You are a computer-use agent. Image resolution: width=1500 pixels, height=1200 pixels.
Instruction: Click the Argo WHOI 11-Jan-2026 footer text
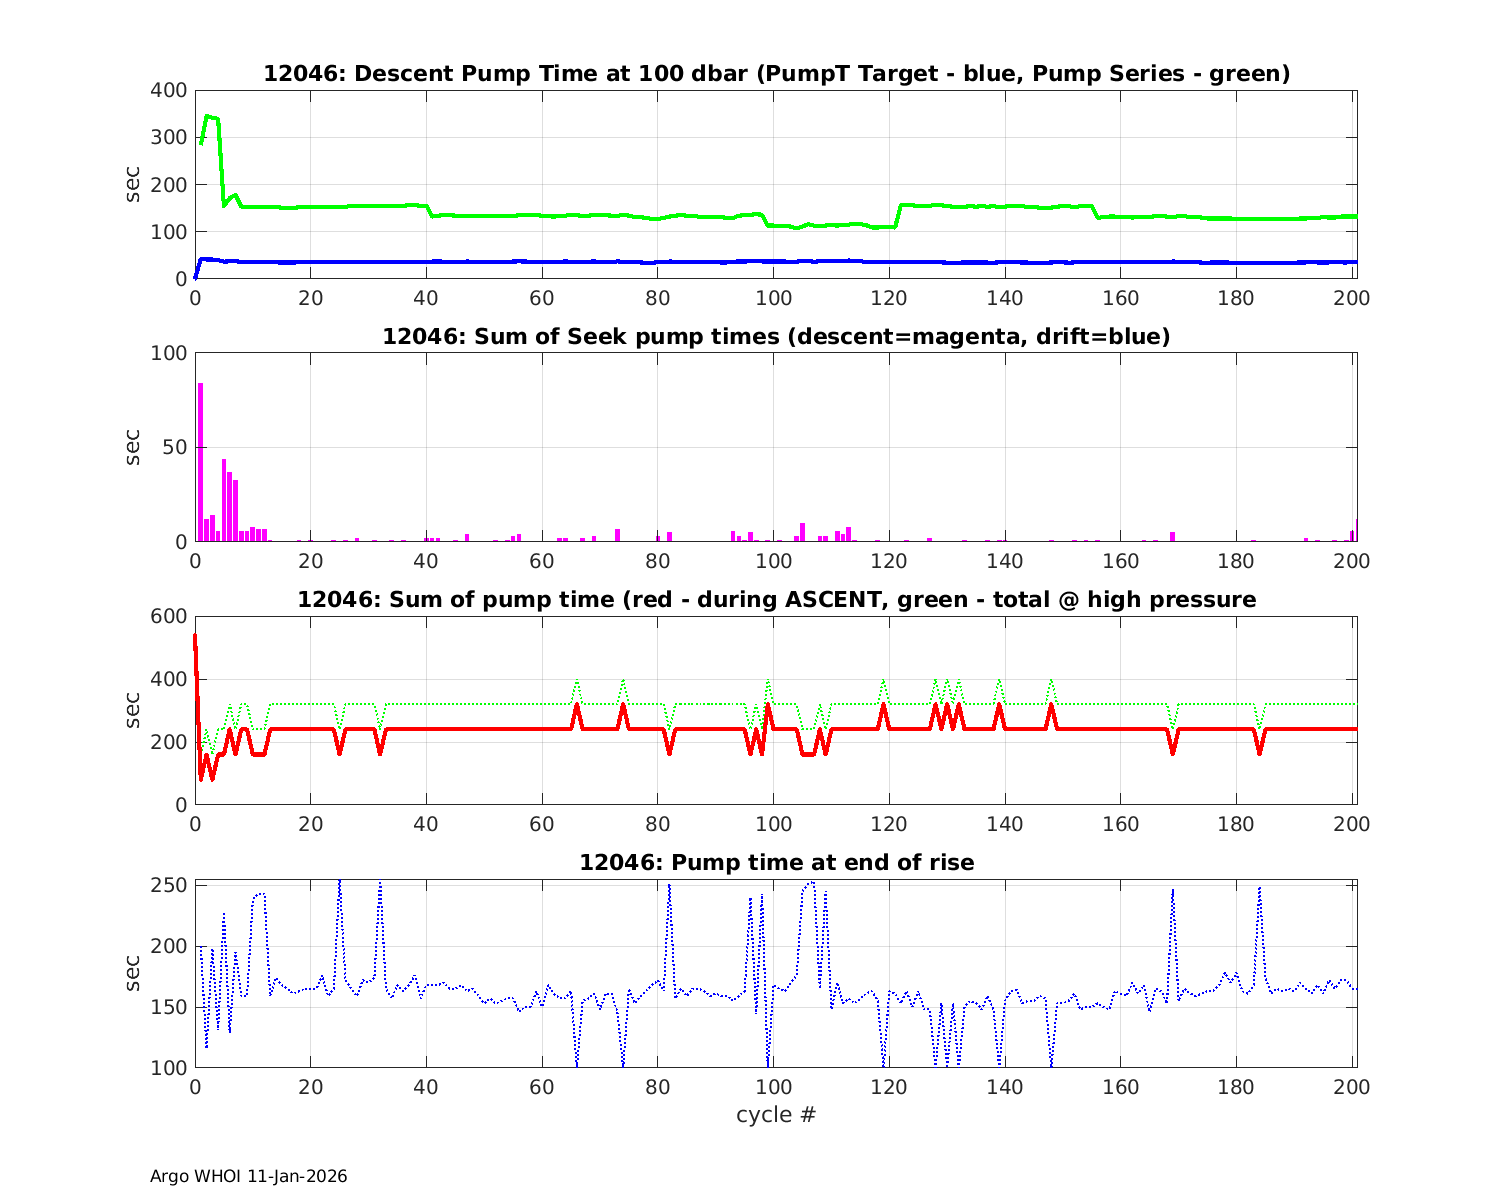coord(248,1176)
